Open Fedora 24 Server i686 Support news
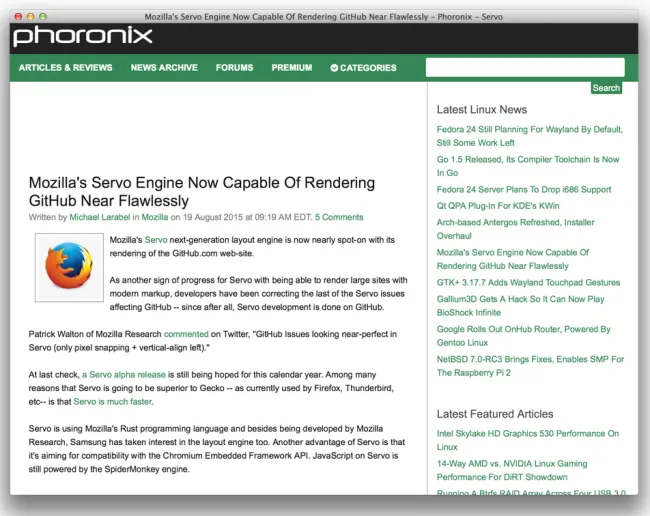 point(524,189)
